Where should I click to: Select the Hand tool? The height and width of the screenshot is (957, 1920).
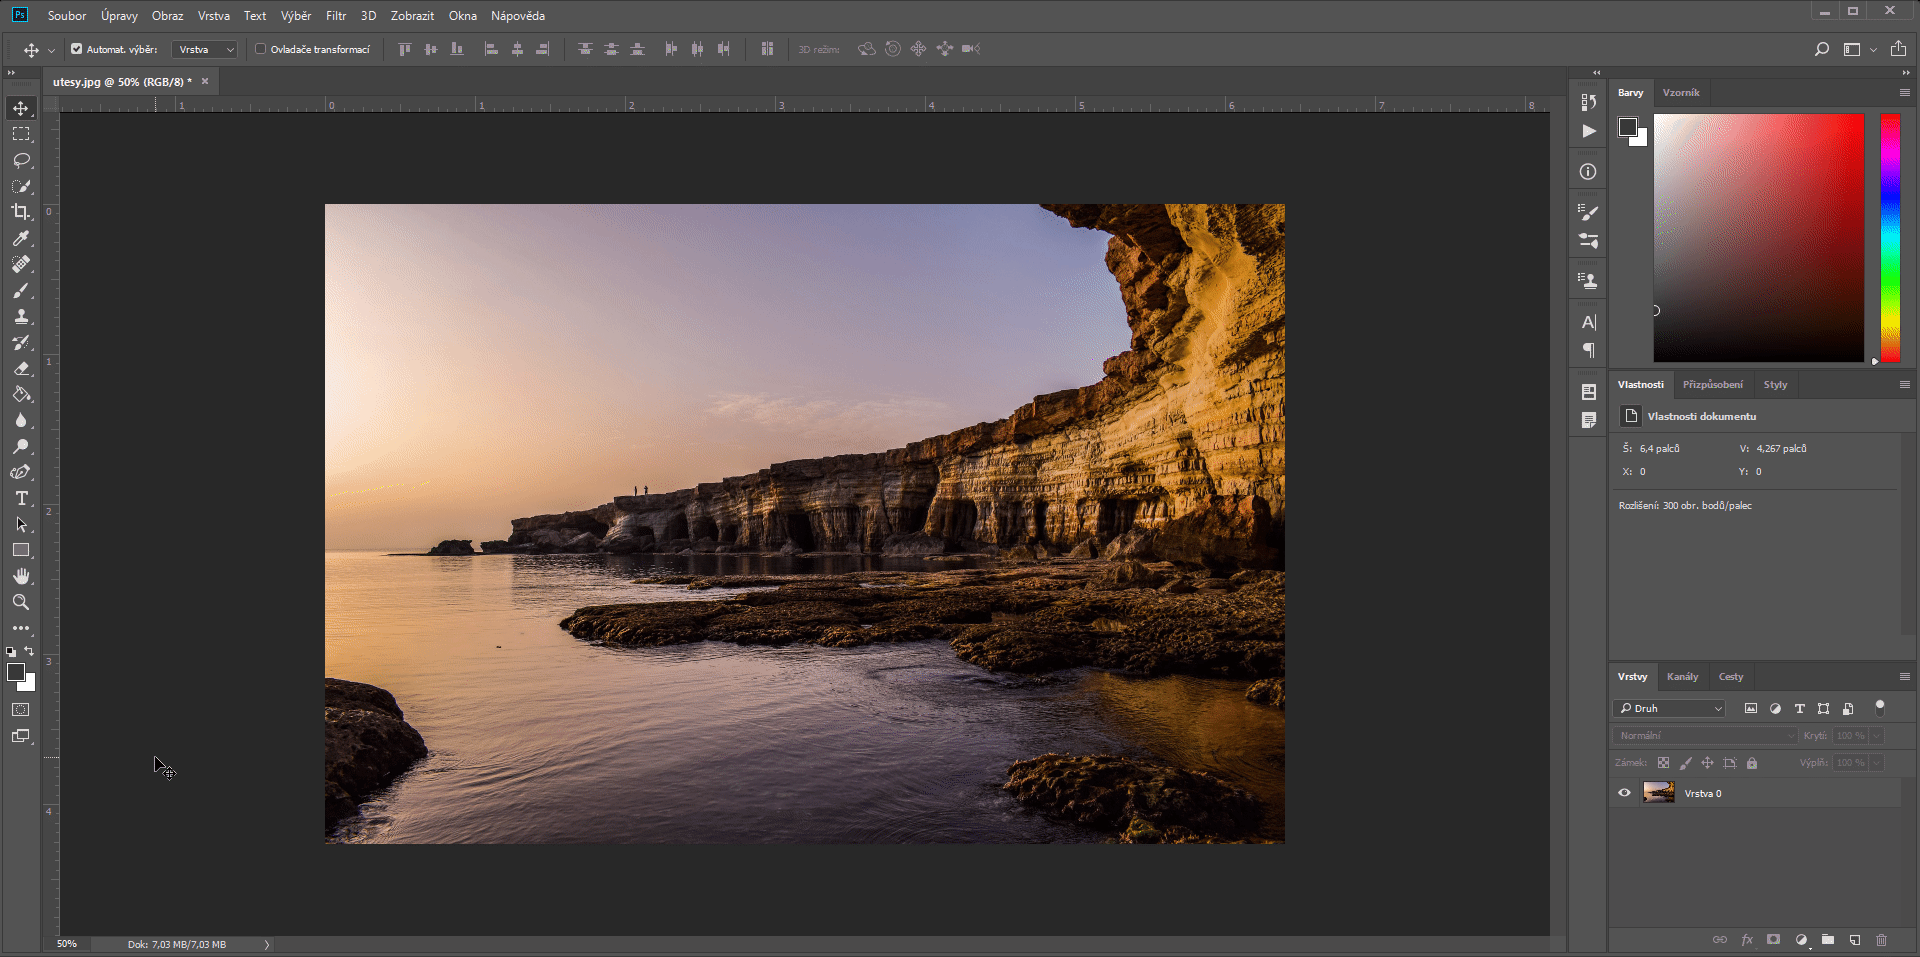pos(21,576)
